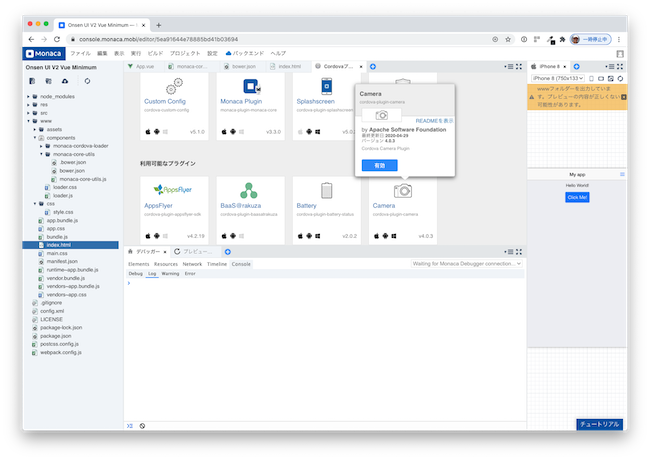The width and height of the screenshot is (650, 460).
Task: Maximize the debugger panel with fullscreen icon
Action: click(x=519, y=252)
